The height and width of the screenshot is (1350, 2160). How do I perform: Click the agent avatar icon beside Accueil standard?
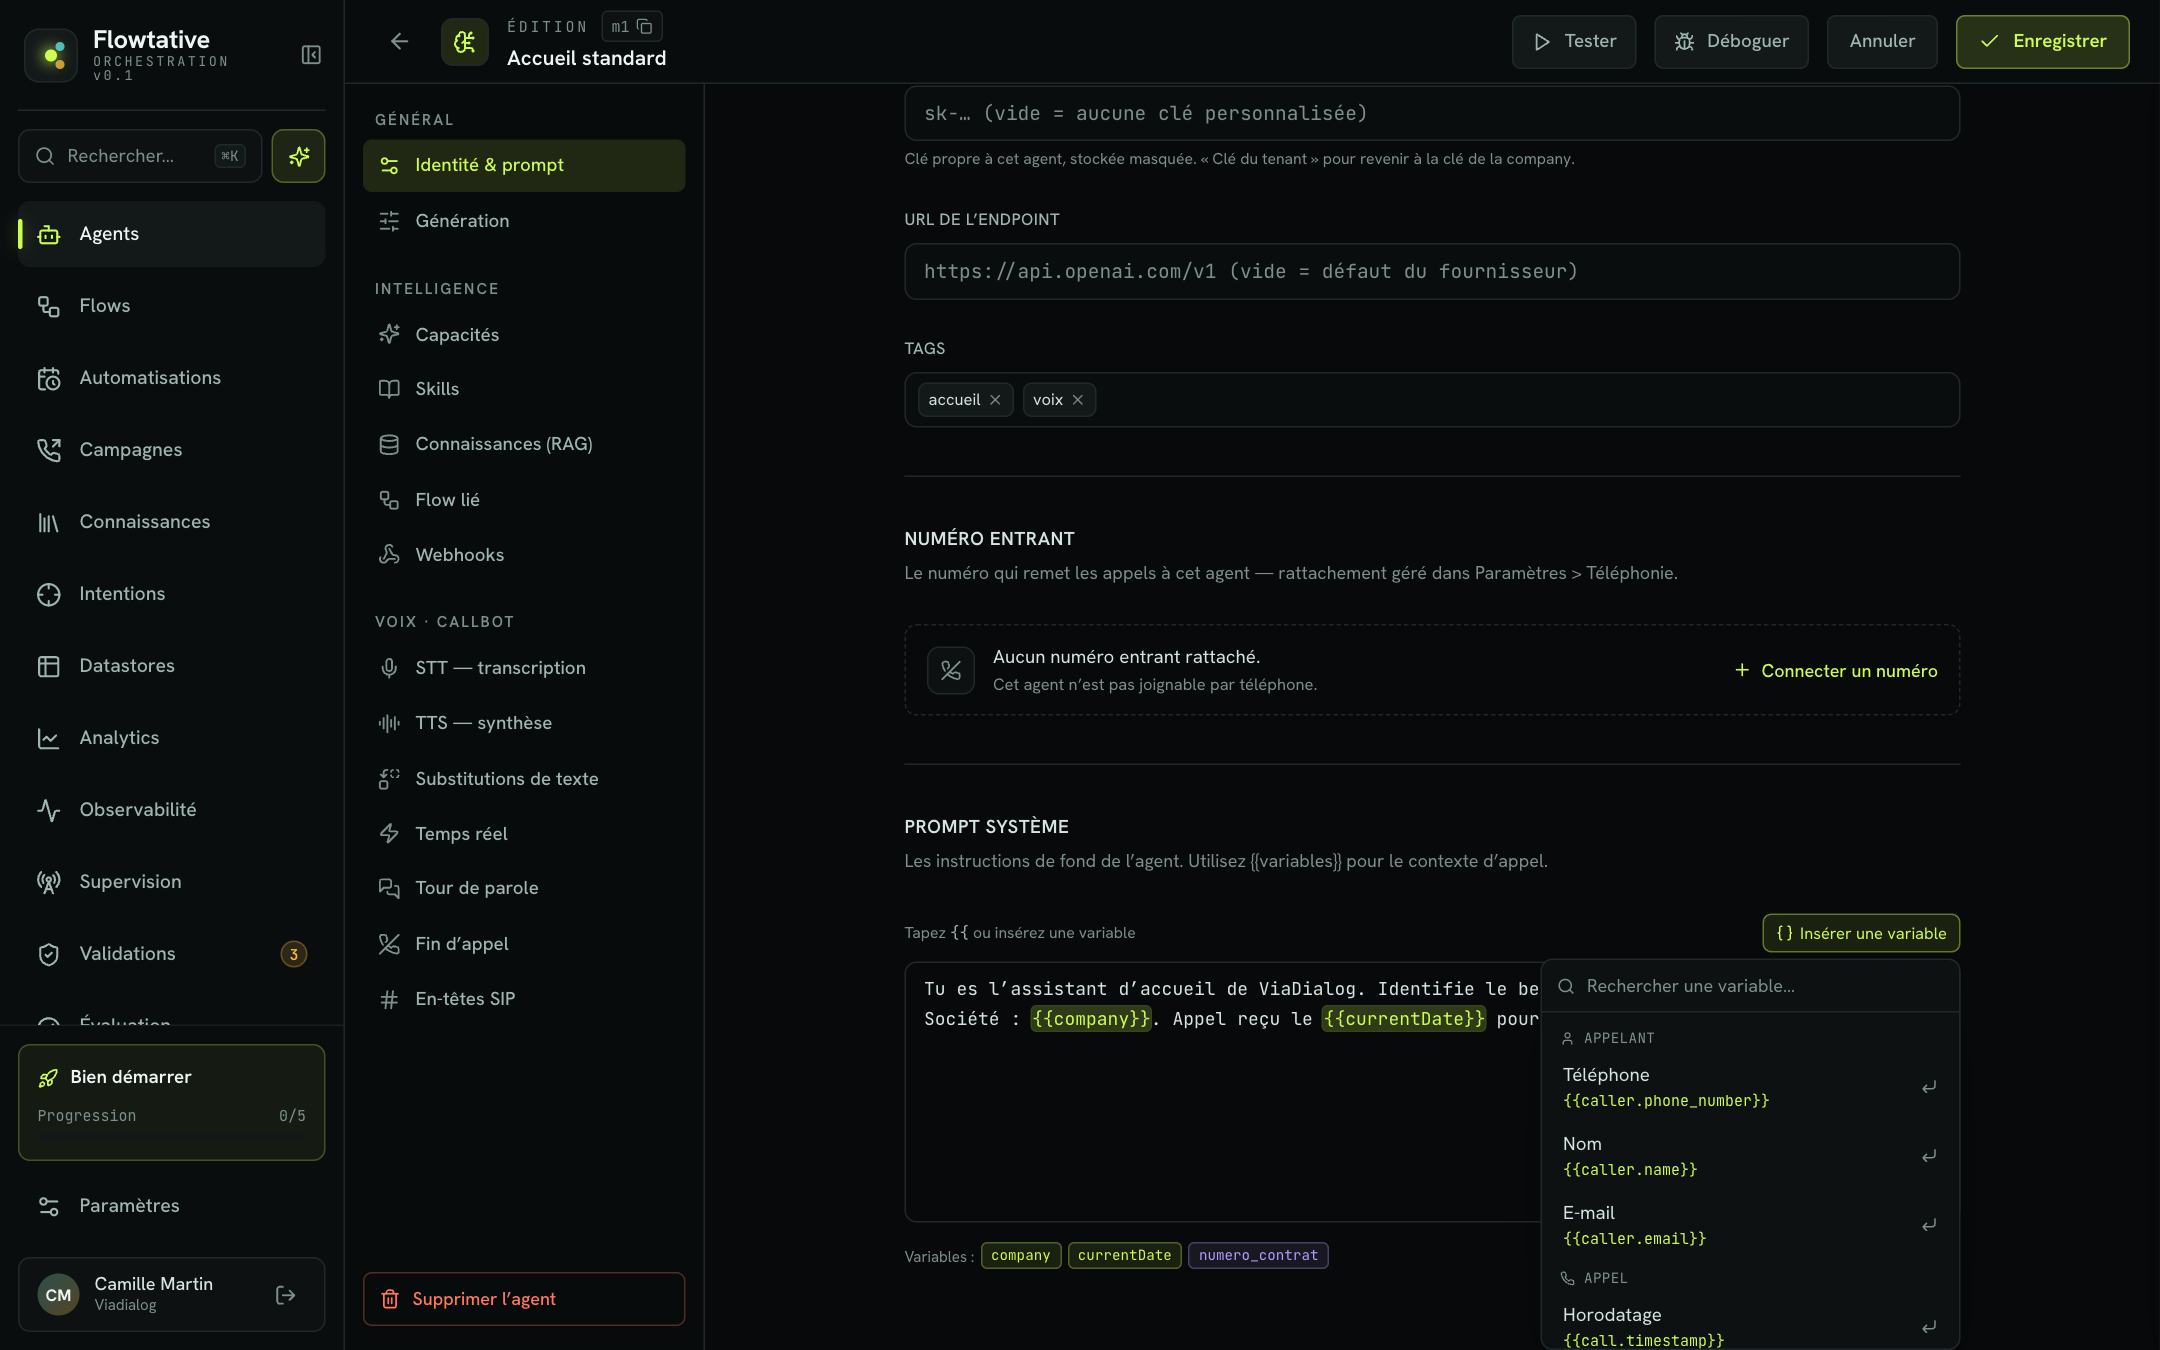[x=465, y=42]
